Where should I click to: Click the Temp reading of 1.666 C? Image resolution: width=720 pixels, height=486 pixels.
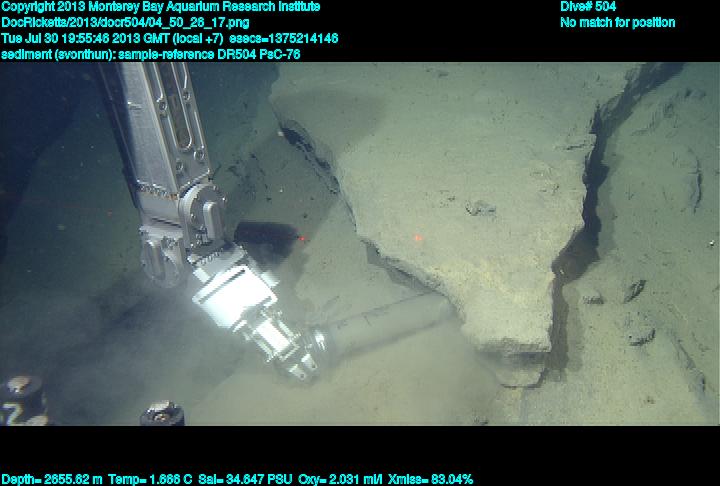tap(150, 480)
